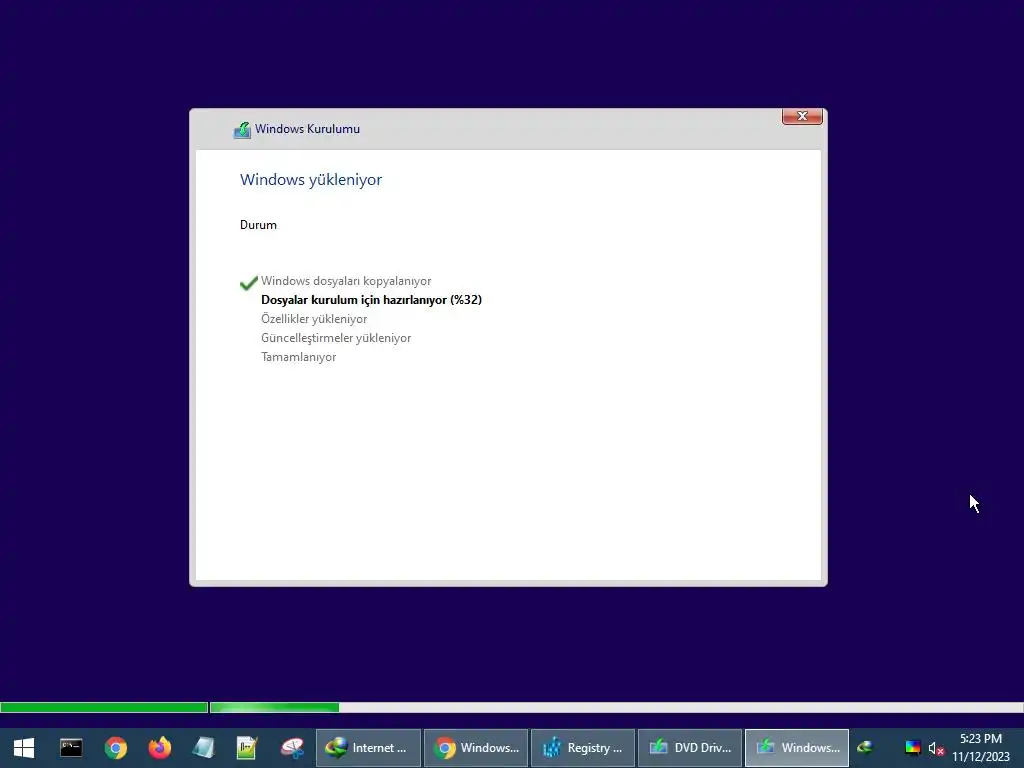Screen dimensions: 1024x768
Task: Click 'Özellikler yükleniyor' status line
Action: [314, 319]
